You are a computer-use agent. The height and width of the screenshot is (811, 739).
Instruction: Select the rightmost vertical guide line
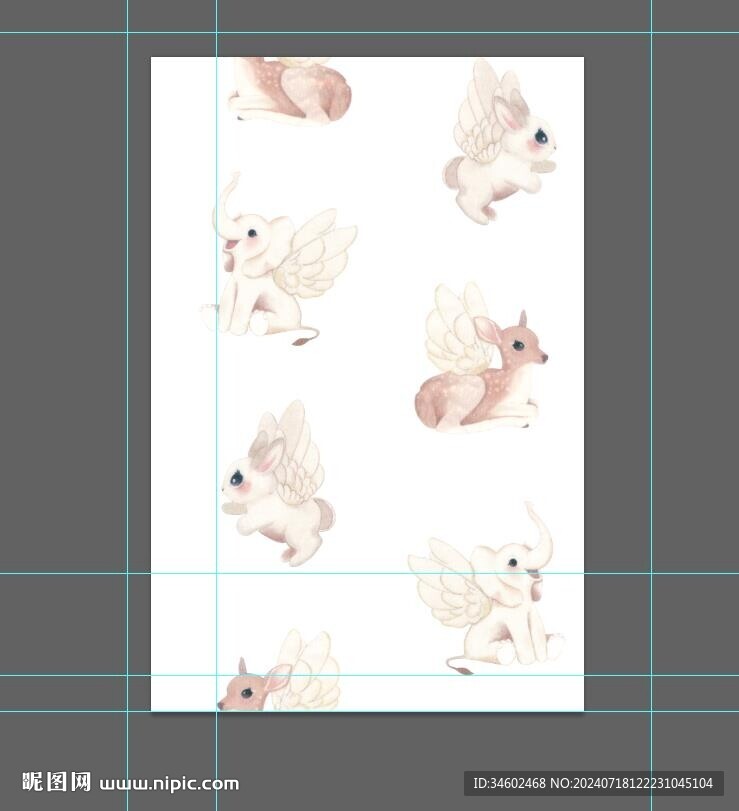pos(652,400)
